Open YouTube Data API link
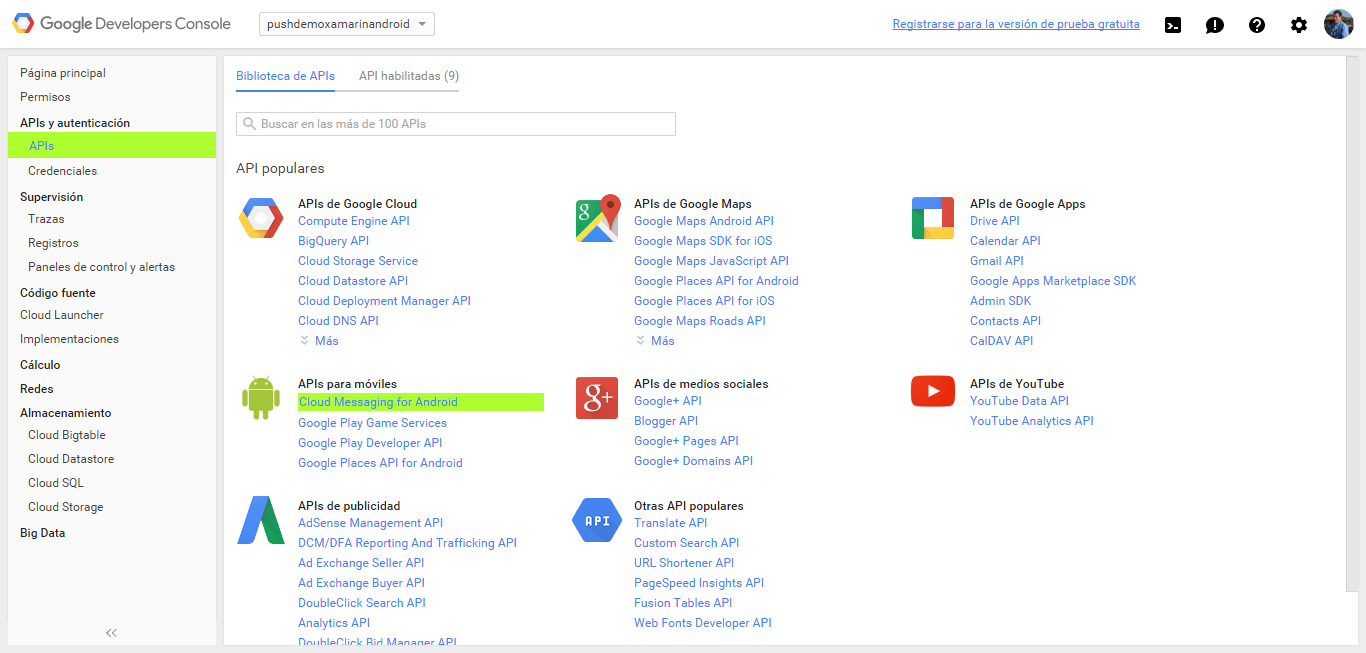Image resolution: width=1366 pixels, height=653 pixels. click(x=1019, y=401)
